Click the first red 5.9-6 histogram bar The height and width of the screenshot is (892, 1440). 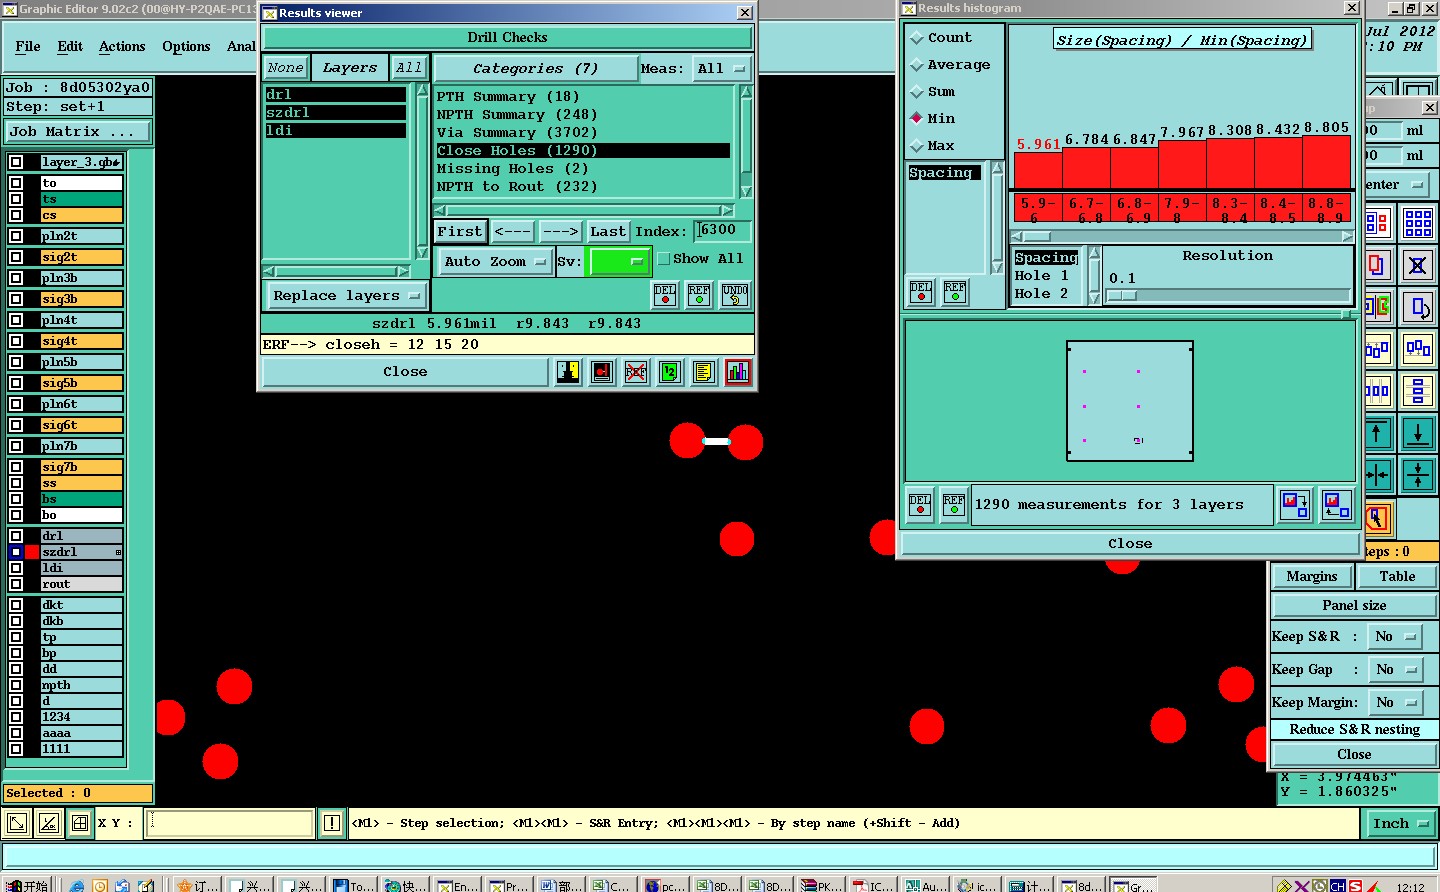1038,170
